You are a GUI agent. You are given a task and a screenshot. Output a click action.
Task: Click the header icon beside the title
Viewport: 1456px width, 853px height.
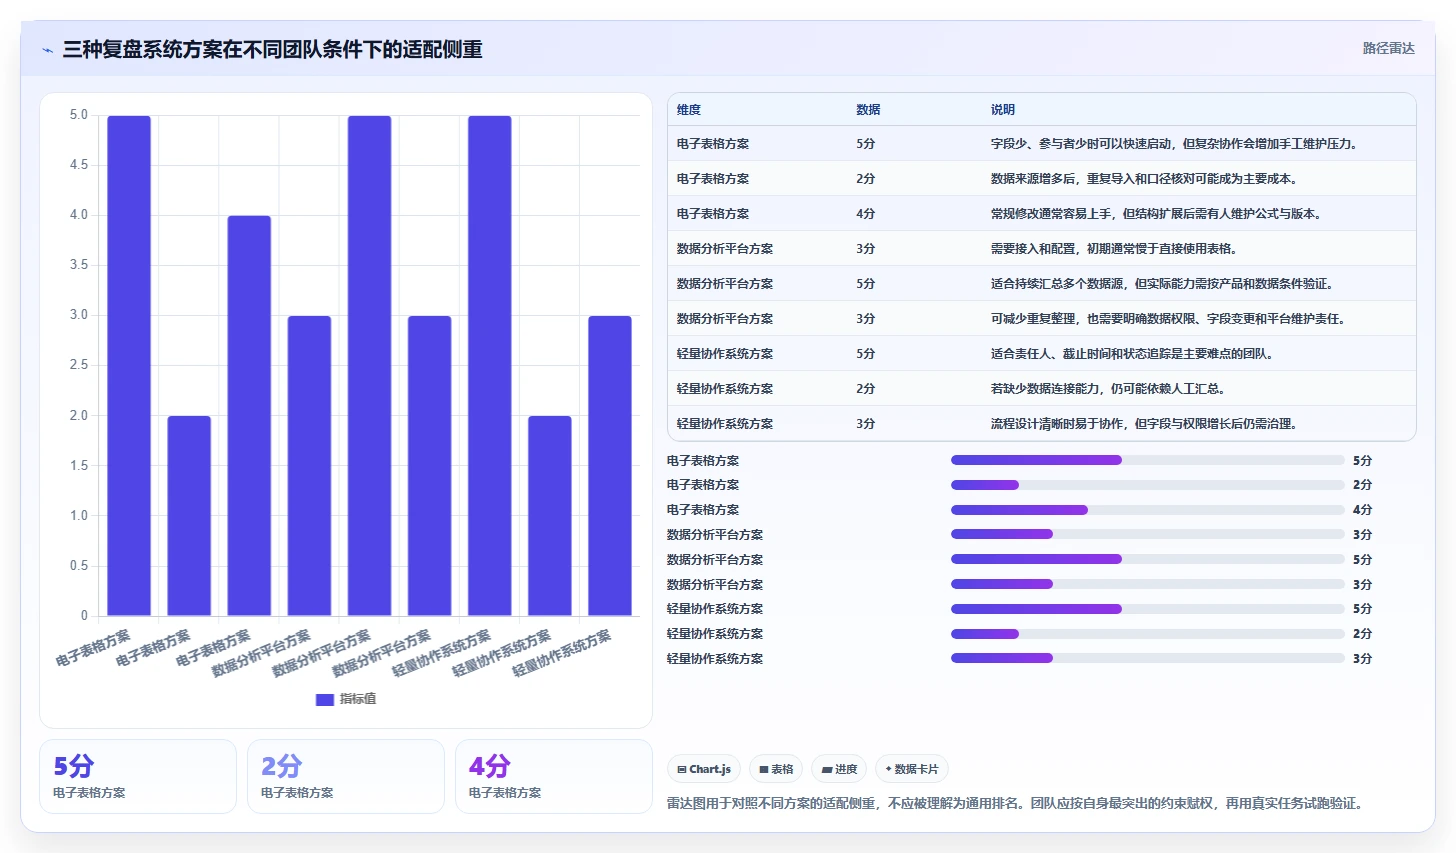[47, 49]
